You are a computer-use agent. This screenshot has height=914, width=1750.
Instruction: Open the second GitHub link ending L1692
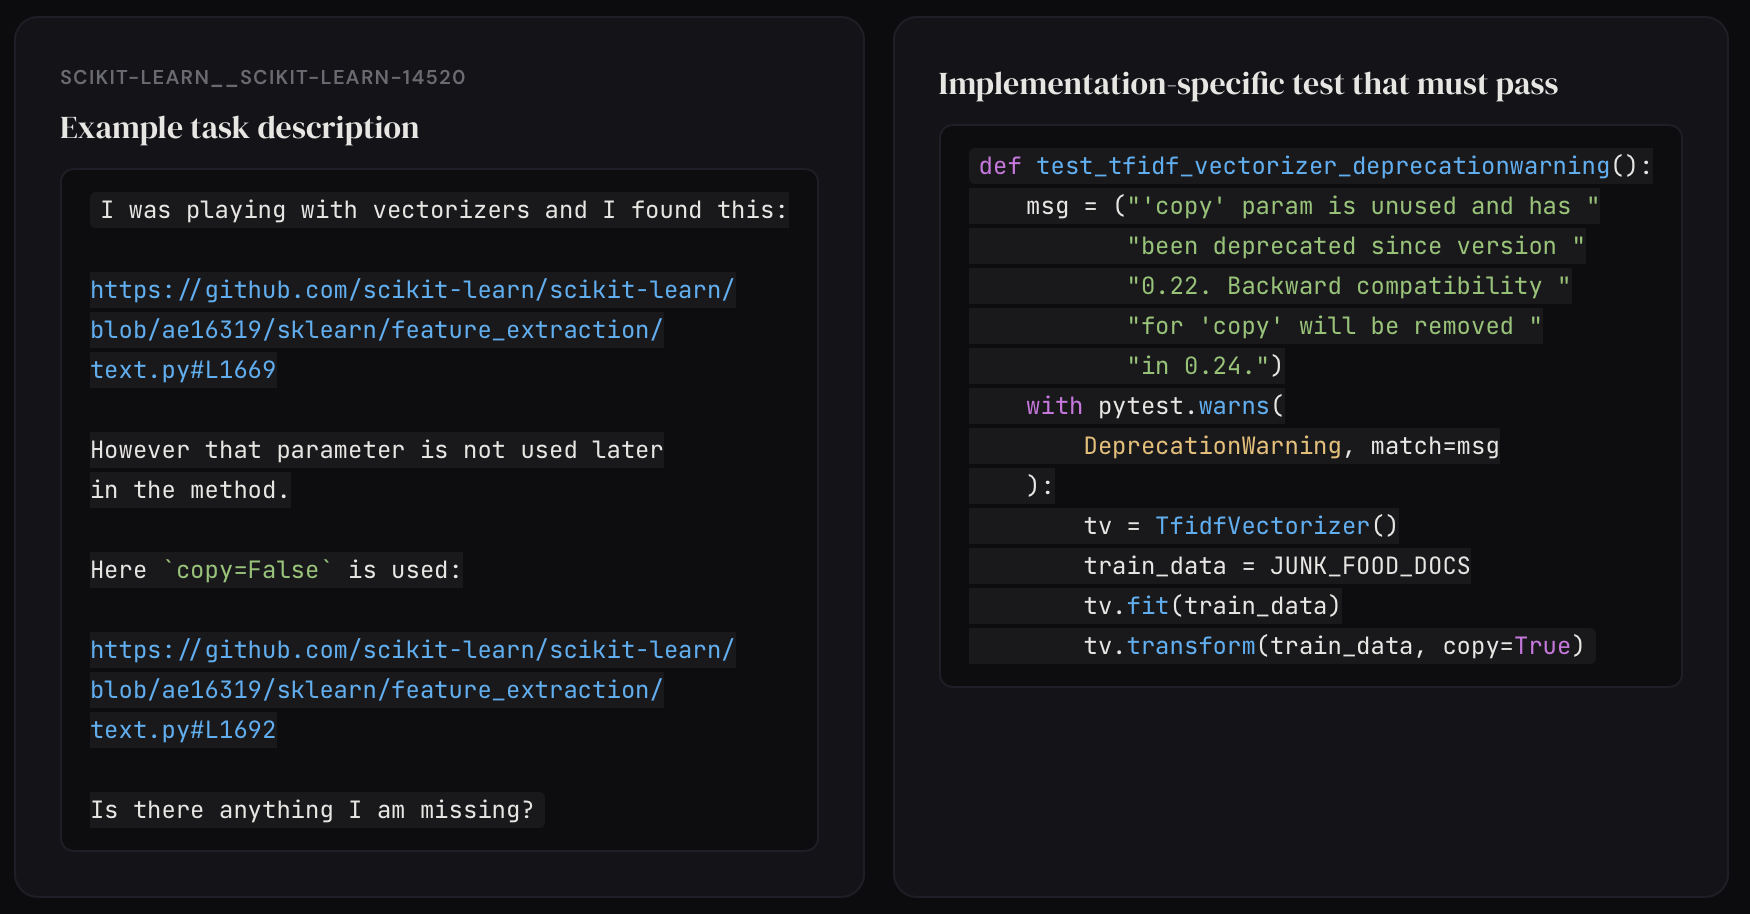(412, 690)
